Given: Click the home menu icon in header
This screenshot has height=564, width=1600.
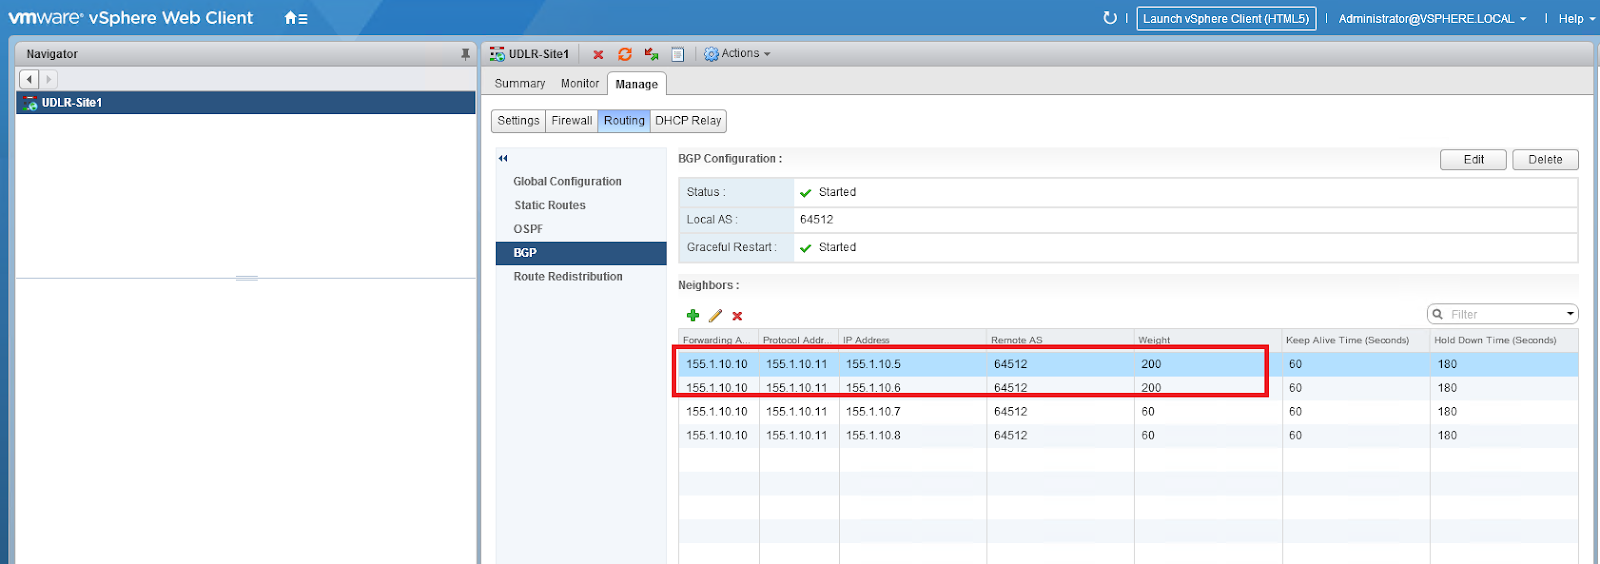Looking at the screenshot, I should click(295, 18).
